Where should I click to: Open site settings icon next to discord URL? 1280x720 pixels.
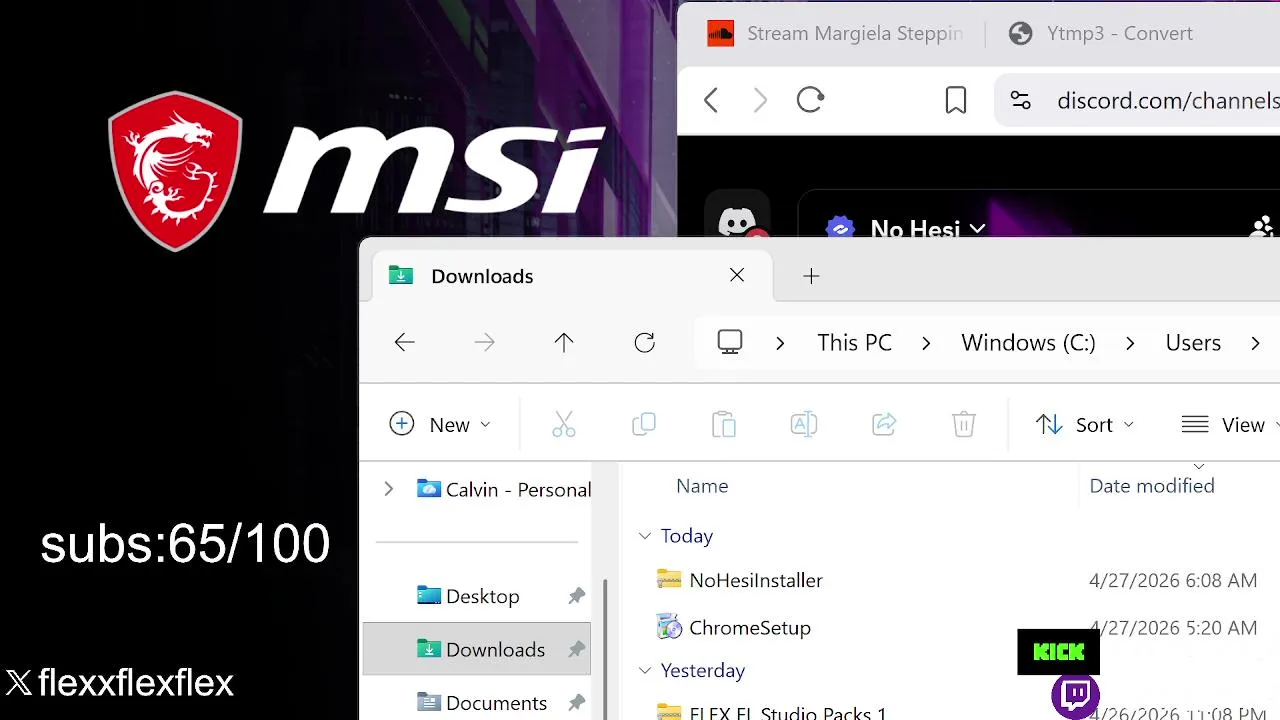pyautogui.click(x=1020, y=100)
